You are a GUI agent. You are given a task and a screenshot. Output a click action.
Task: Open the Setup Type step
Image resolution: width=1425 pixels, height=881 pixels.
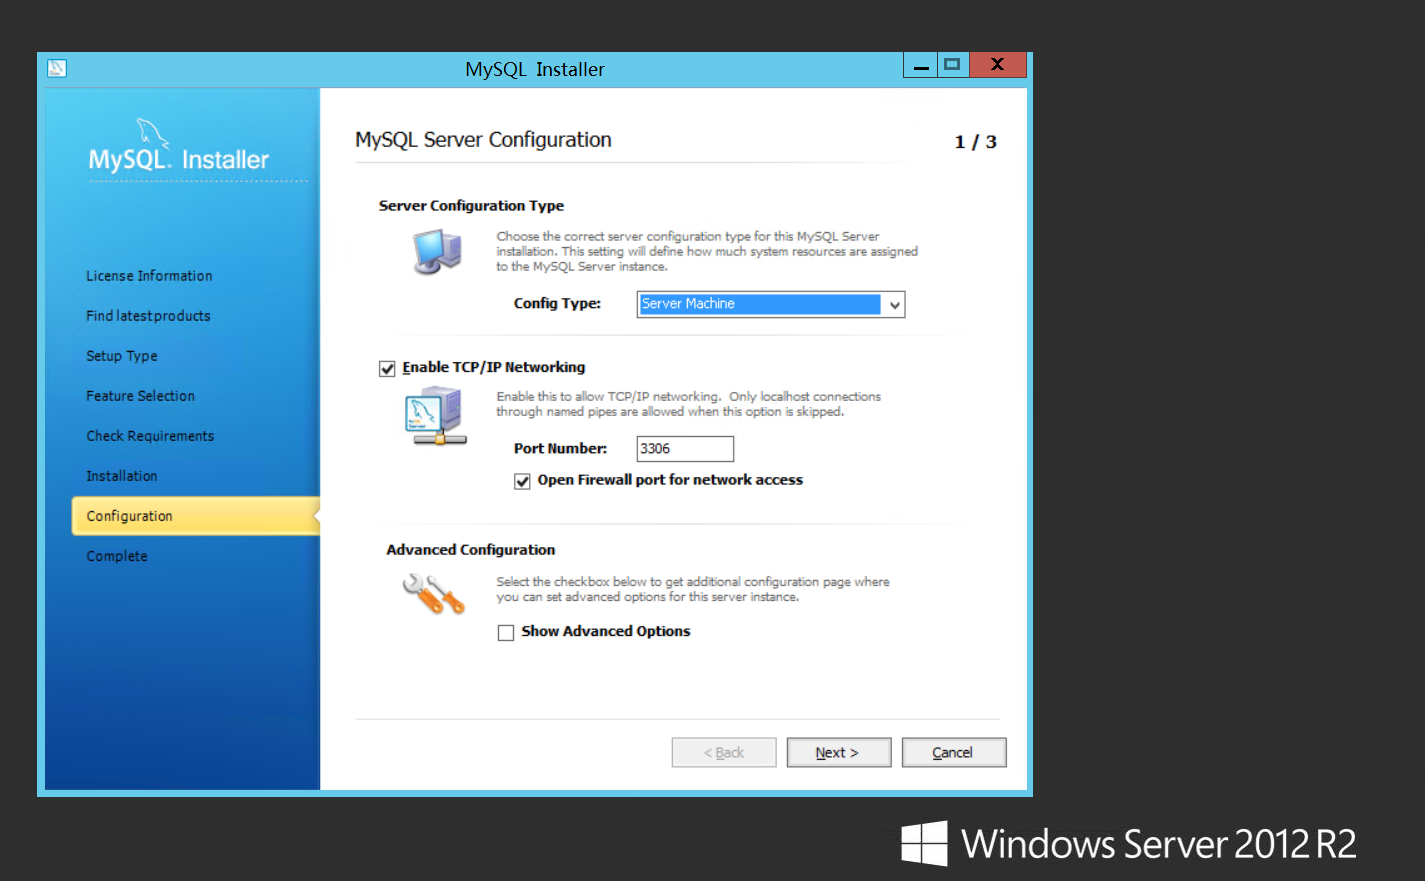pos(121,356)
